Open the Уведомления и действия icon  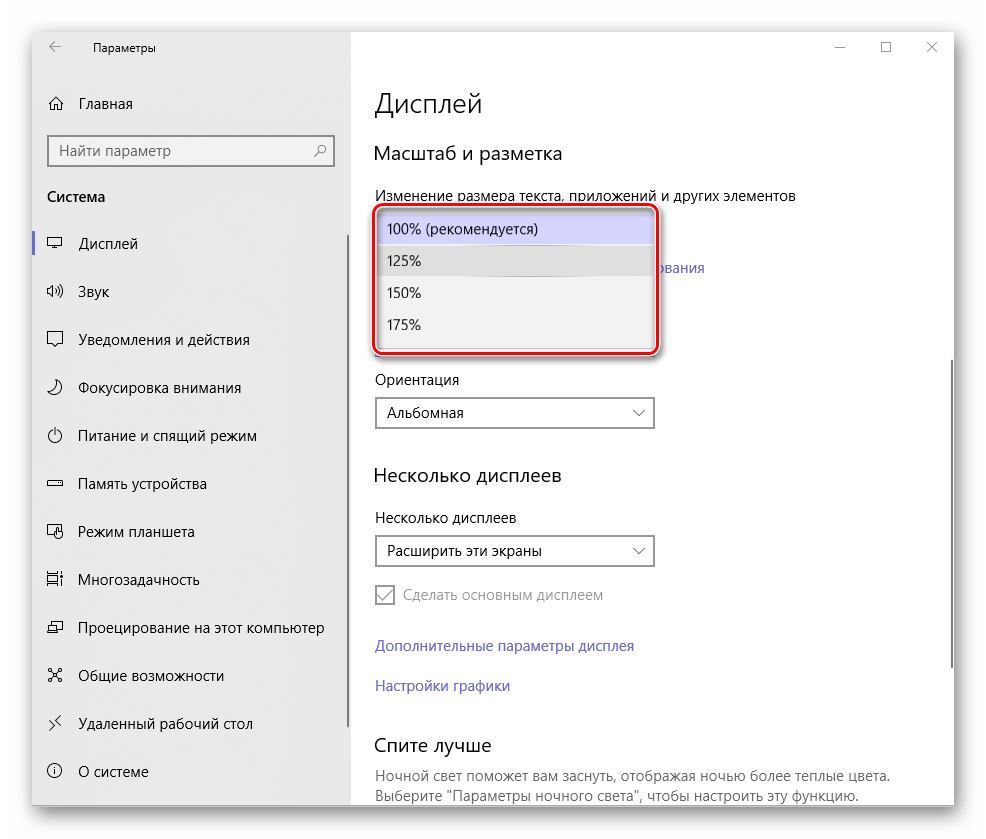click(x=56, y=340)
